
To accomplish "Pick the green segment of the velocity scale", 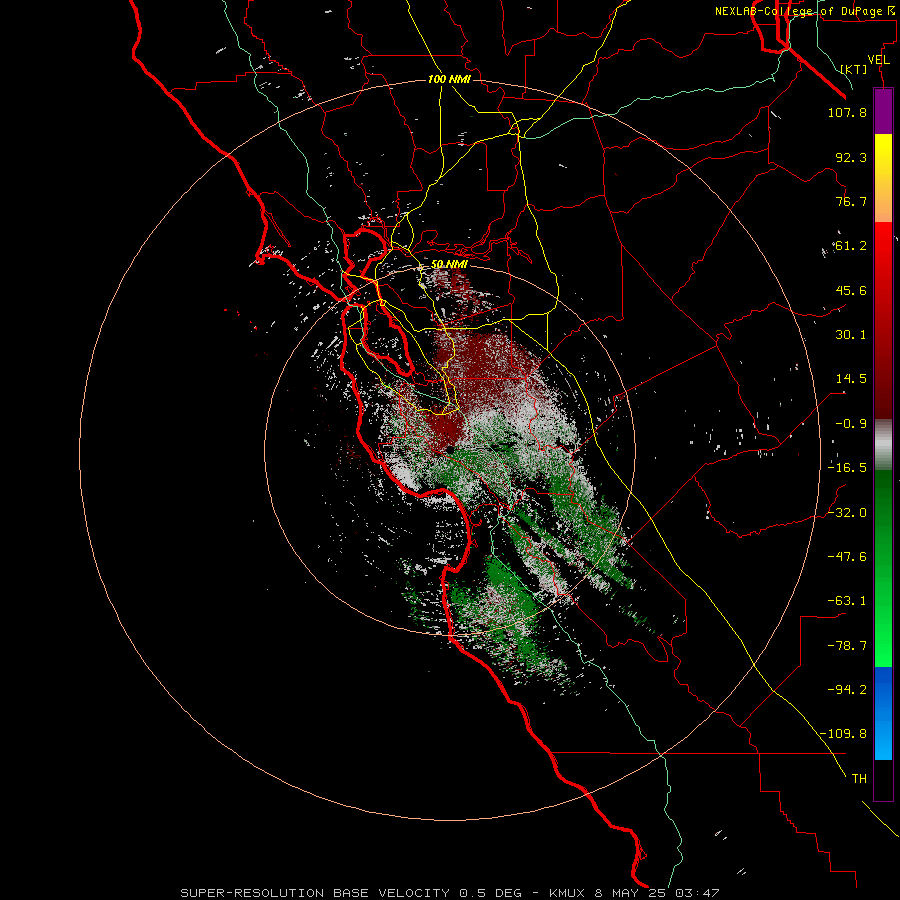I will point(883,569).
